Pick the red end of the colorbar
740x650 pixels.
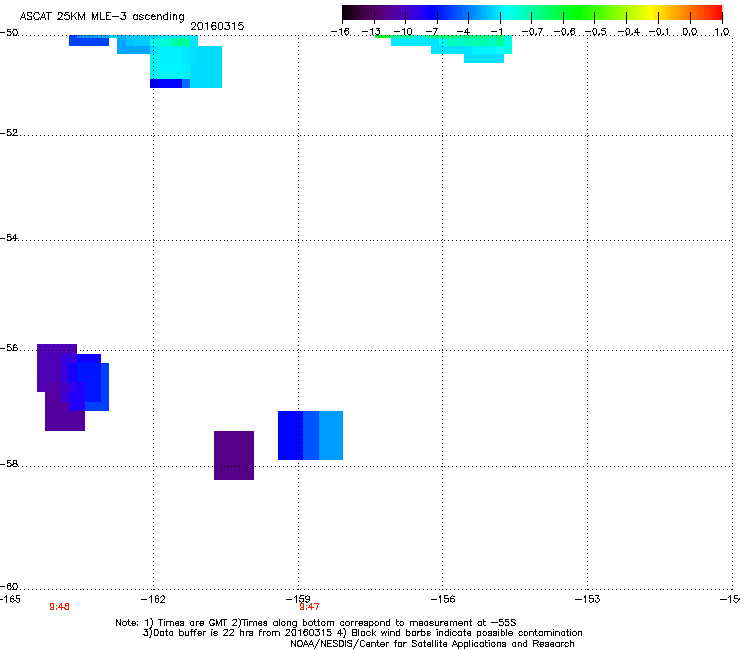[x=715, y=12]
